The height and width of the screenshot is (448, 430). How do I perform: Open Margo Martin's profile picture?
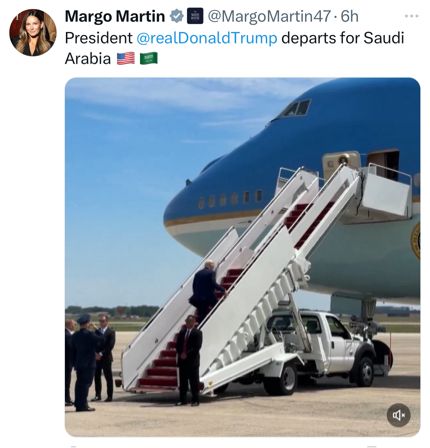pos(33,32)
